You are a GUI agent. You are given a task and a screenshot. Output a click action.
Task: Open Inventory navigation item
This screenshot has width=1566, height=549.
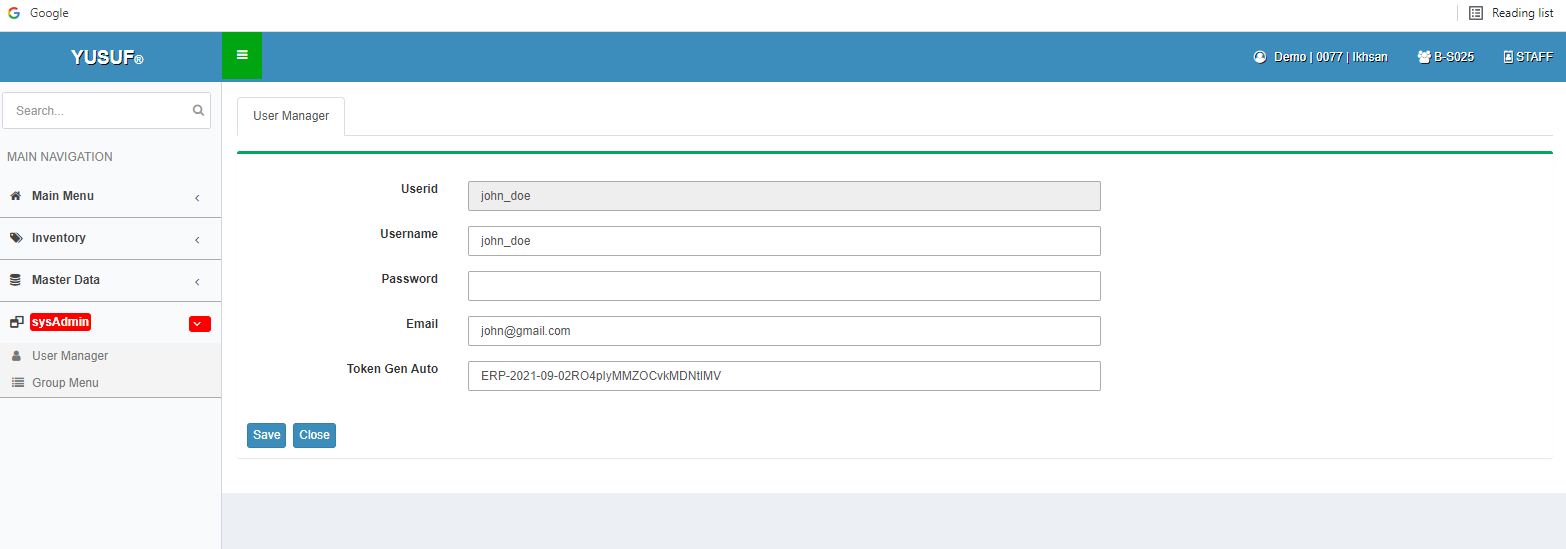(x=110, y=238)
